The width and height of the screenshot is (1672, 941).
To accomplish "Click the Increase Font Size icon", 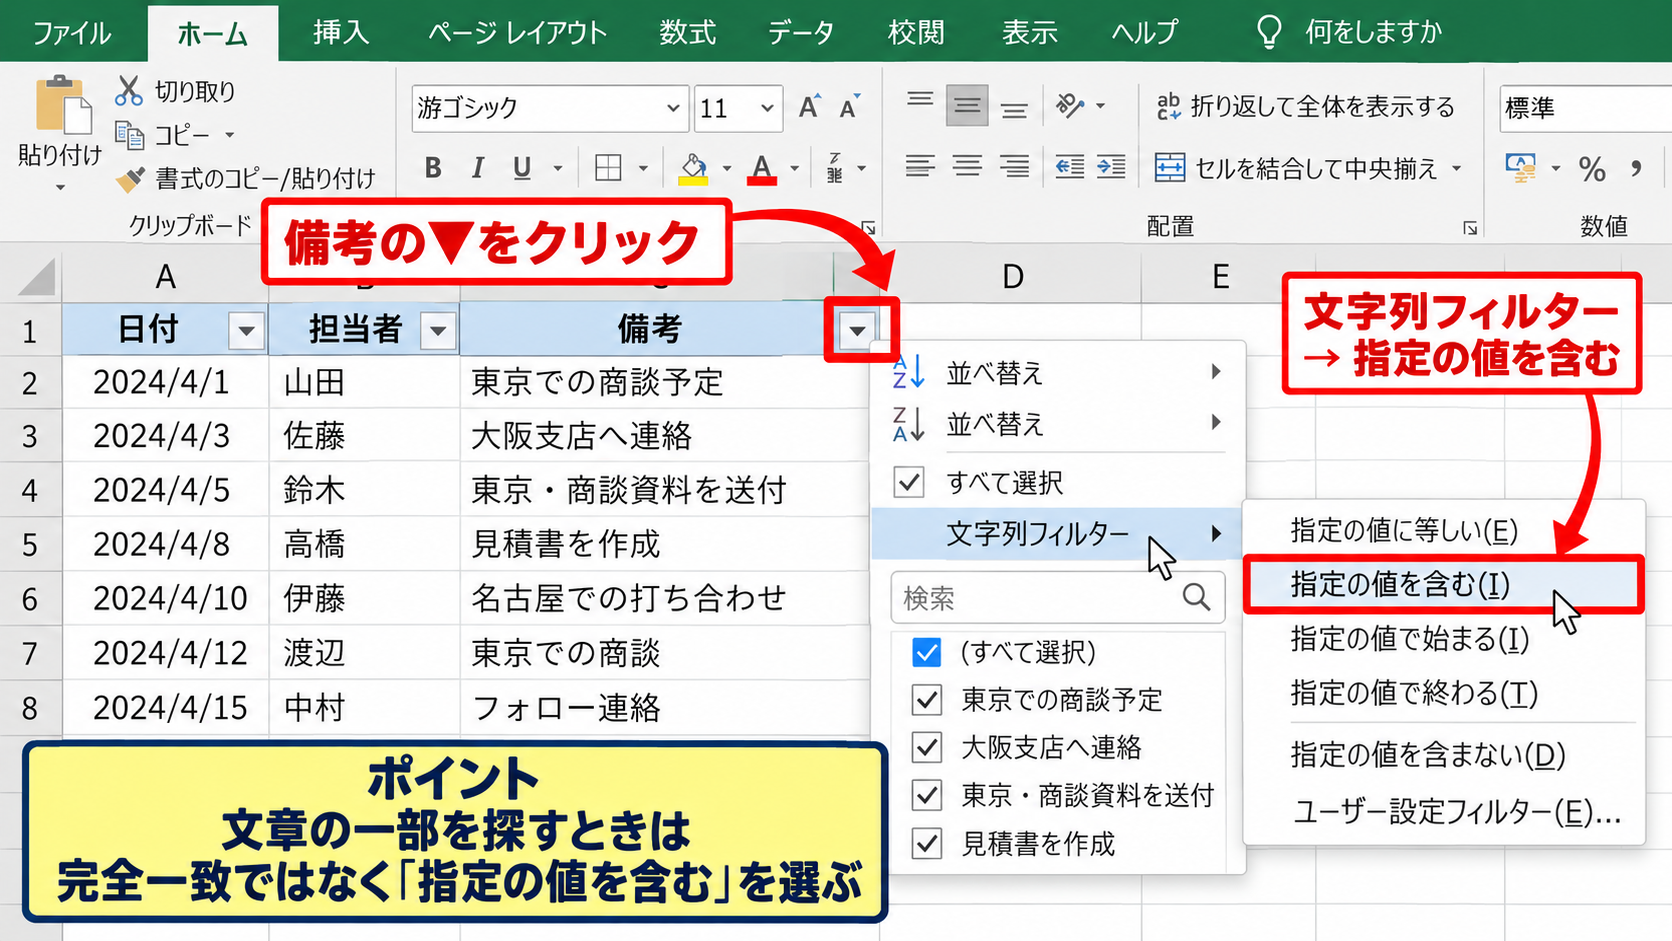I will (809, 107).
